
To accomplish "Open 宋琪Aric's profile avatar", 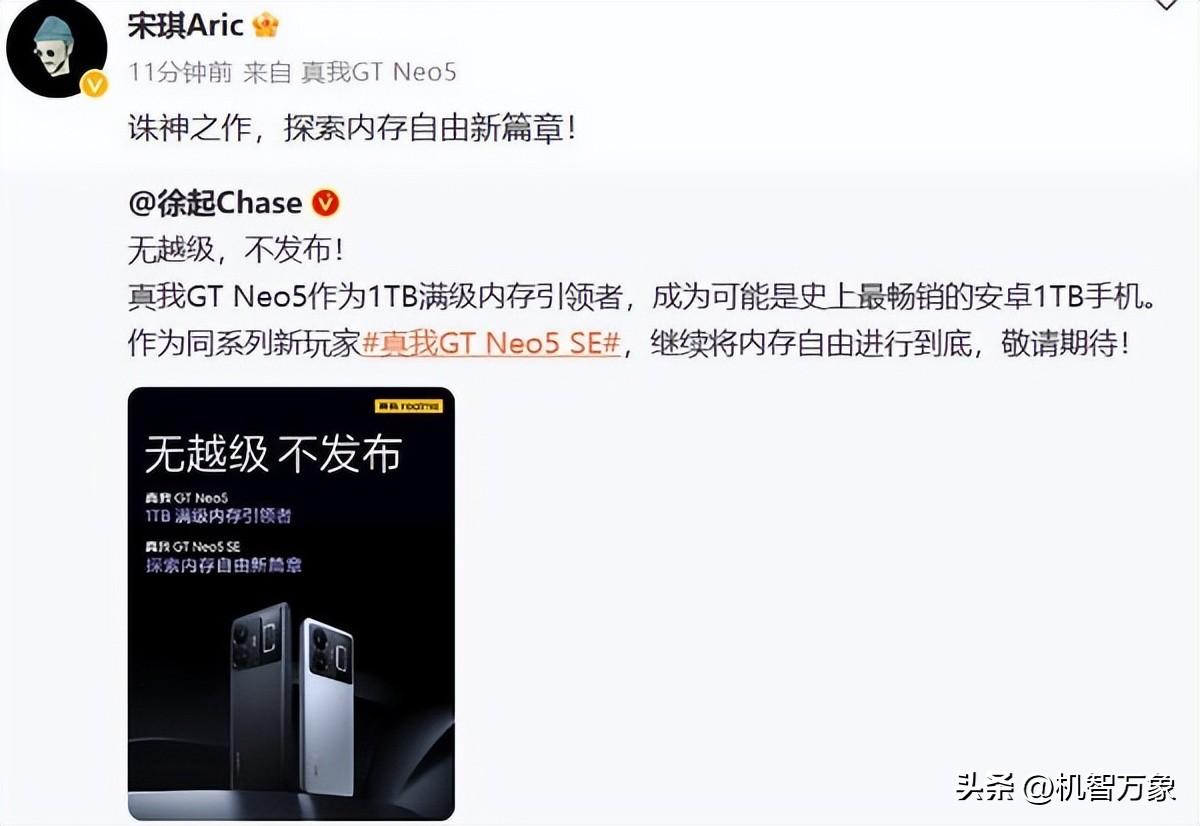I will point(56,49).
